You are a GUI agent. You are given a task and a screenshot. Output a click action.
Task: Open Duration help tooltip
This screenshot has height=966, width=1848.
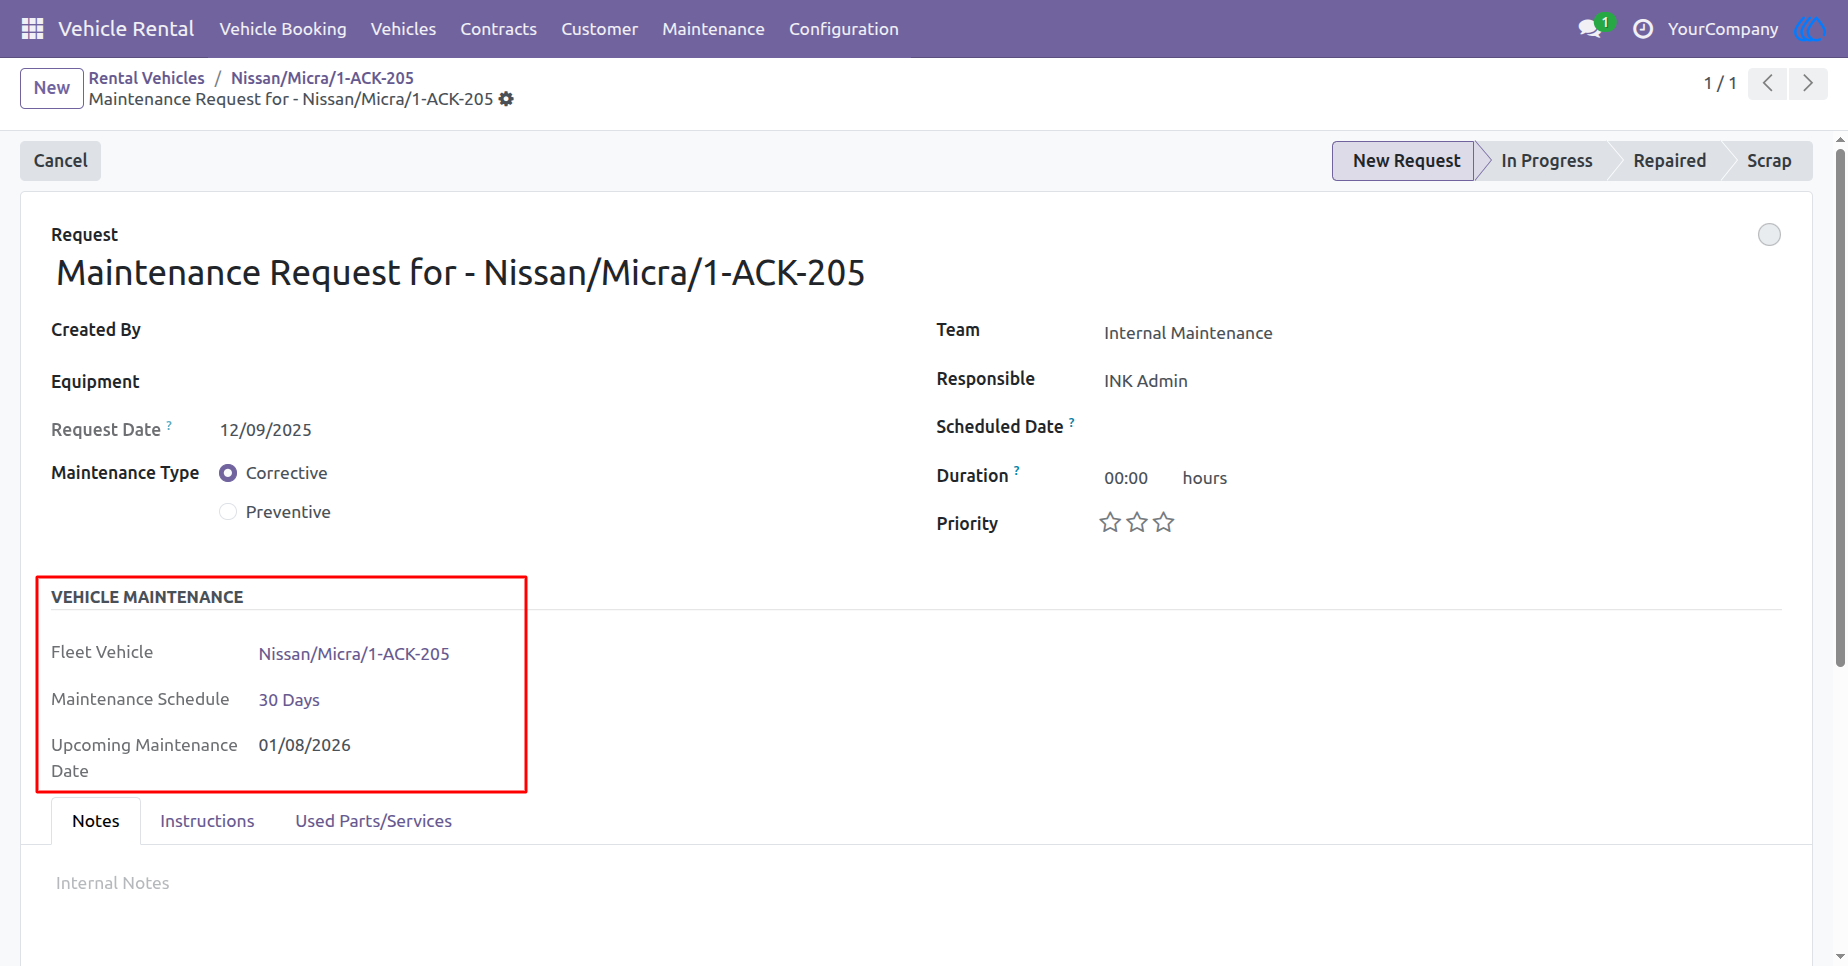pyautogui.click(x=1017, y=470)
